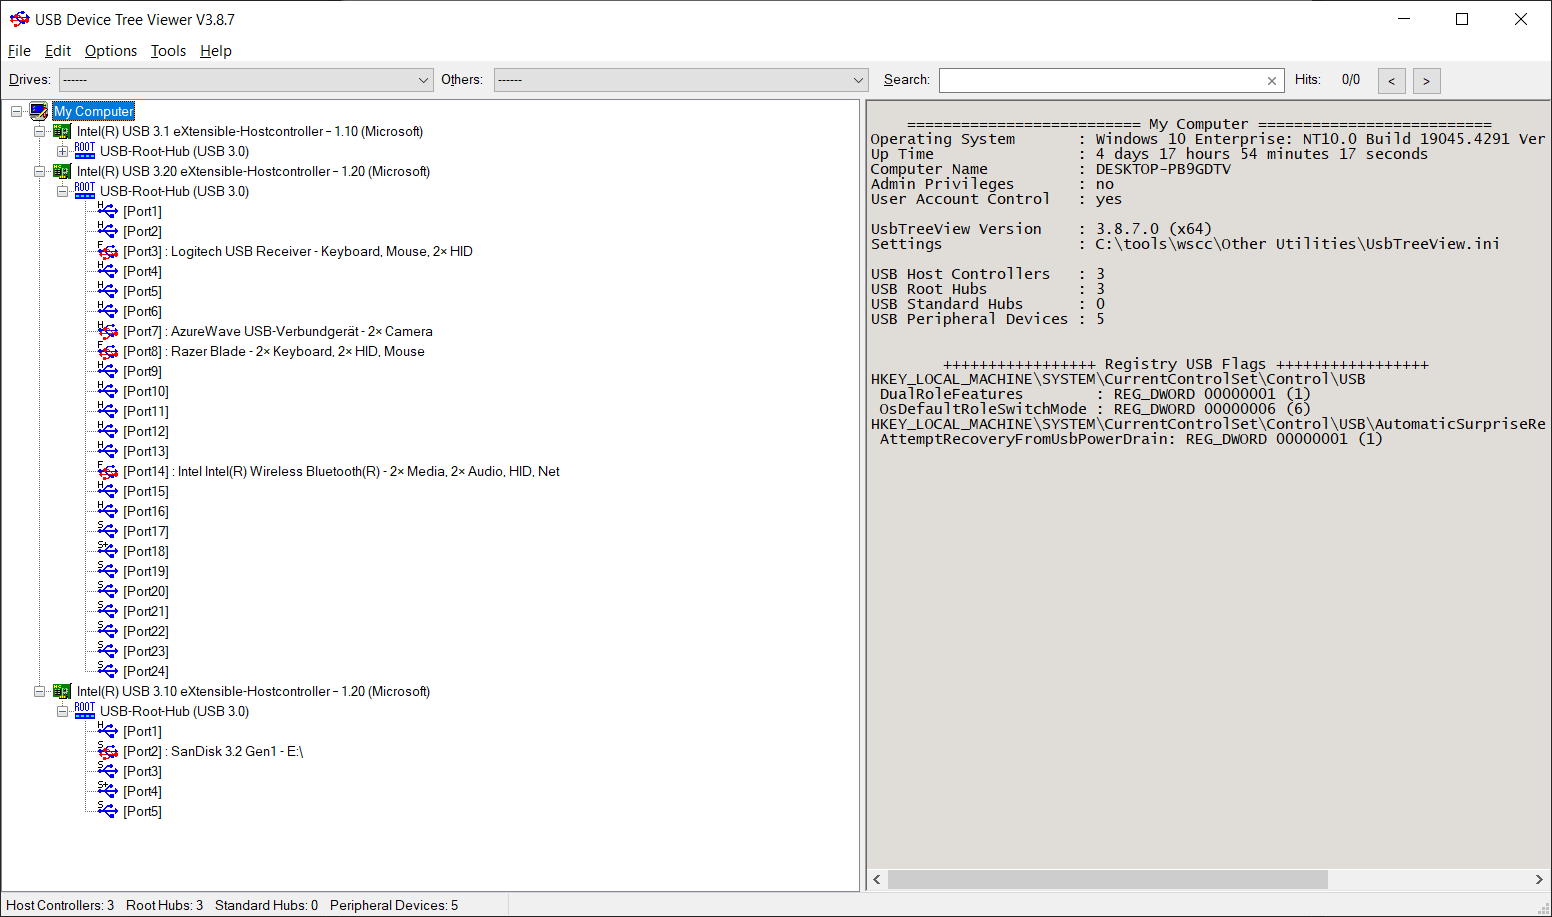Click the 'DESKTOP-PB9GDTV' computer name text
The width and height of the screenshot is (1552, 917).
tap(1163, 169)
